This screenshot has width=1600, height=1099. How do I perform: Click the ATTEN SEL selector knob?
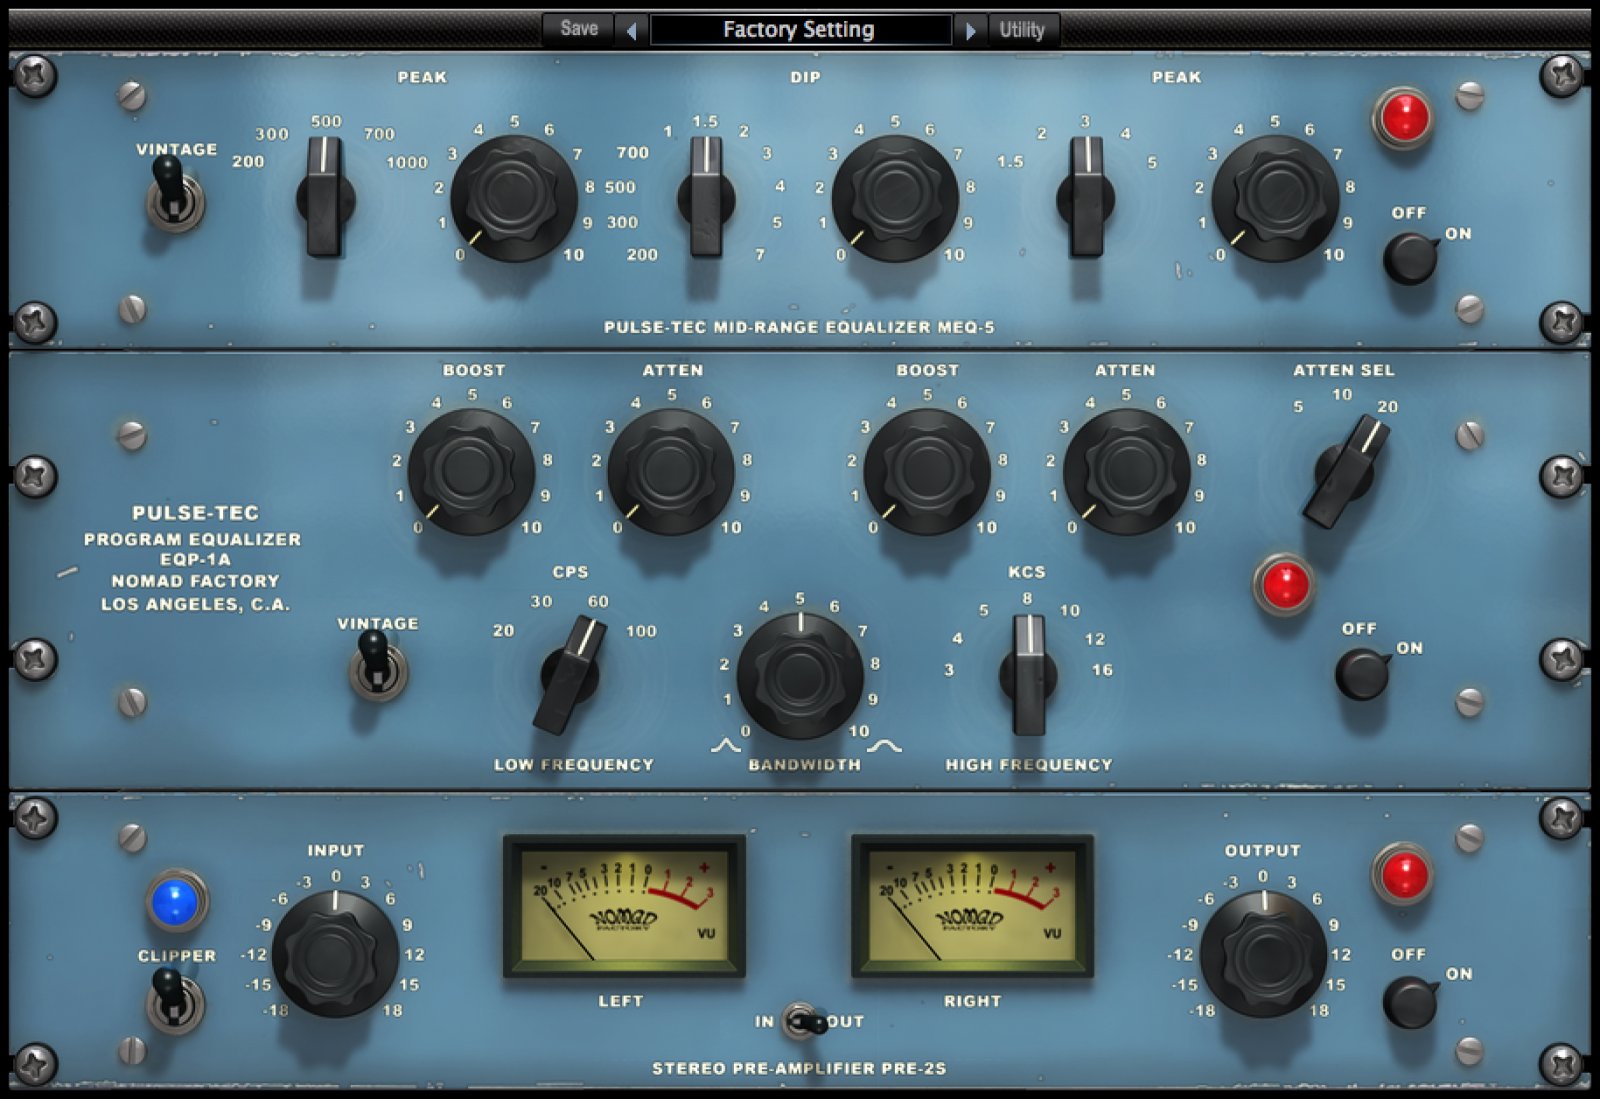coord(1345,470)
